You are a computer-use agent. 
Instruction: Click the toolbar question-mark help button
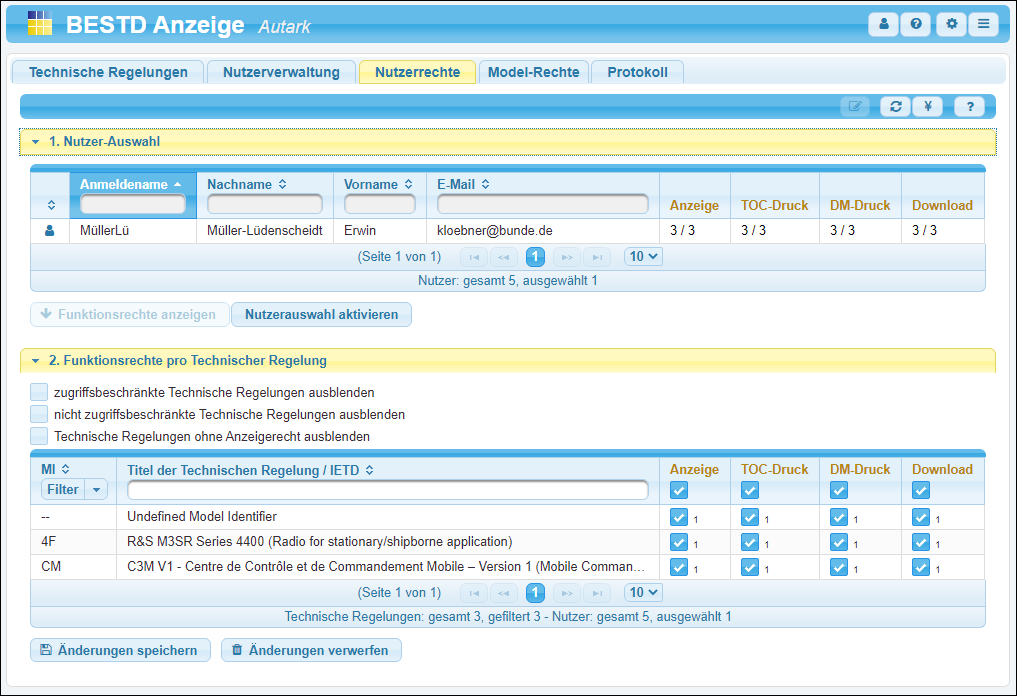point(970,106)
